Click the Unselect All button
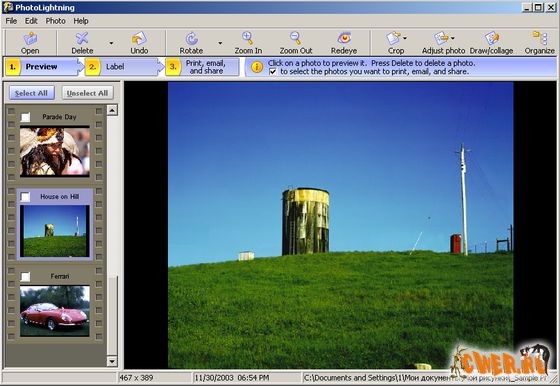Viewport: 560px width, 386px height. tap(88, 93)
